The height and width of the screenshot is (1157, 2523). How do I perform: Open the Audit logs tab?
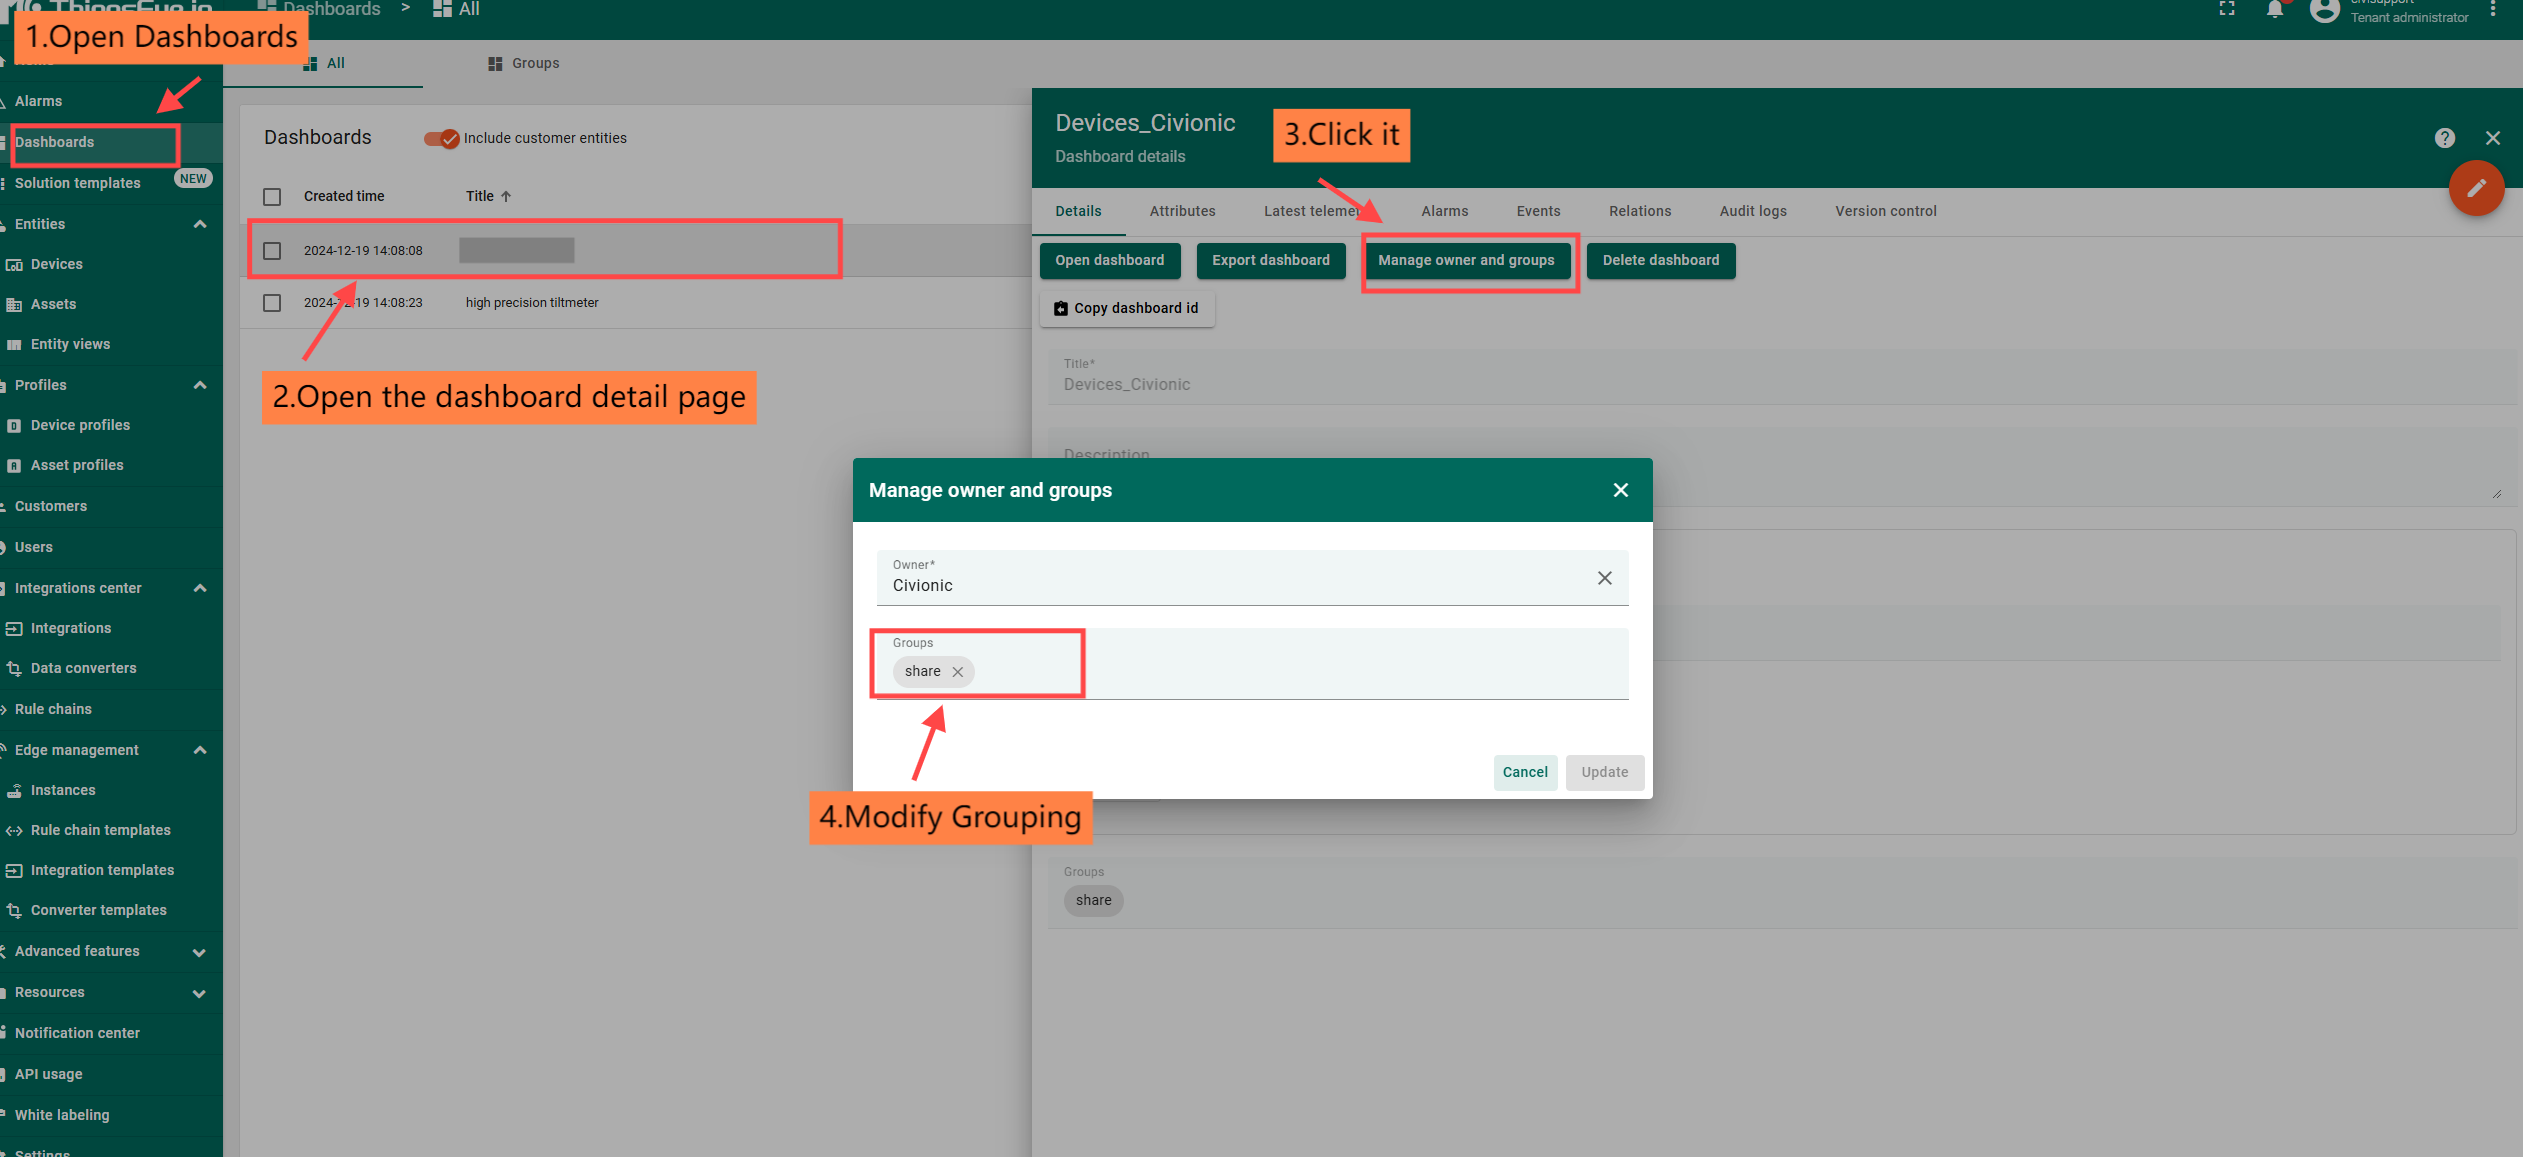pyautogui.click(x=1752, y=211)
